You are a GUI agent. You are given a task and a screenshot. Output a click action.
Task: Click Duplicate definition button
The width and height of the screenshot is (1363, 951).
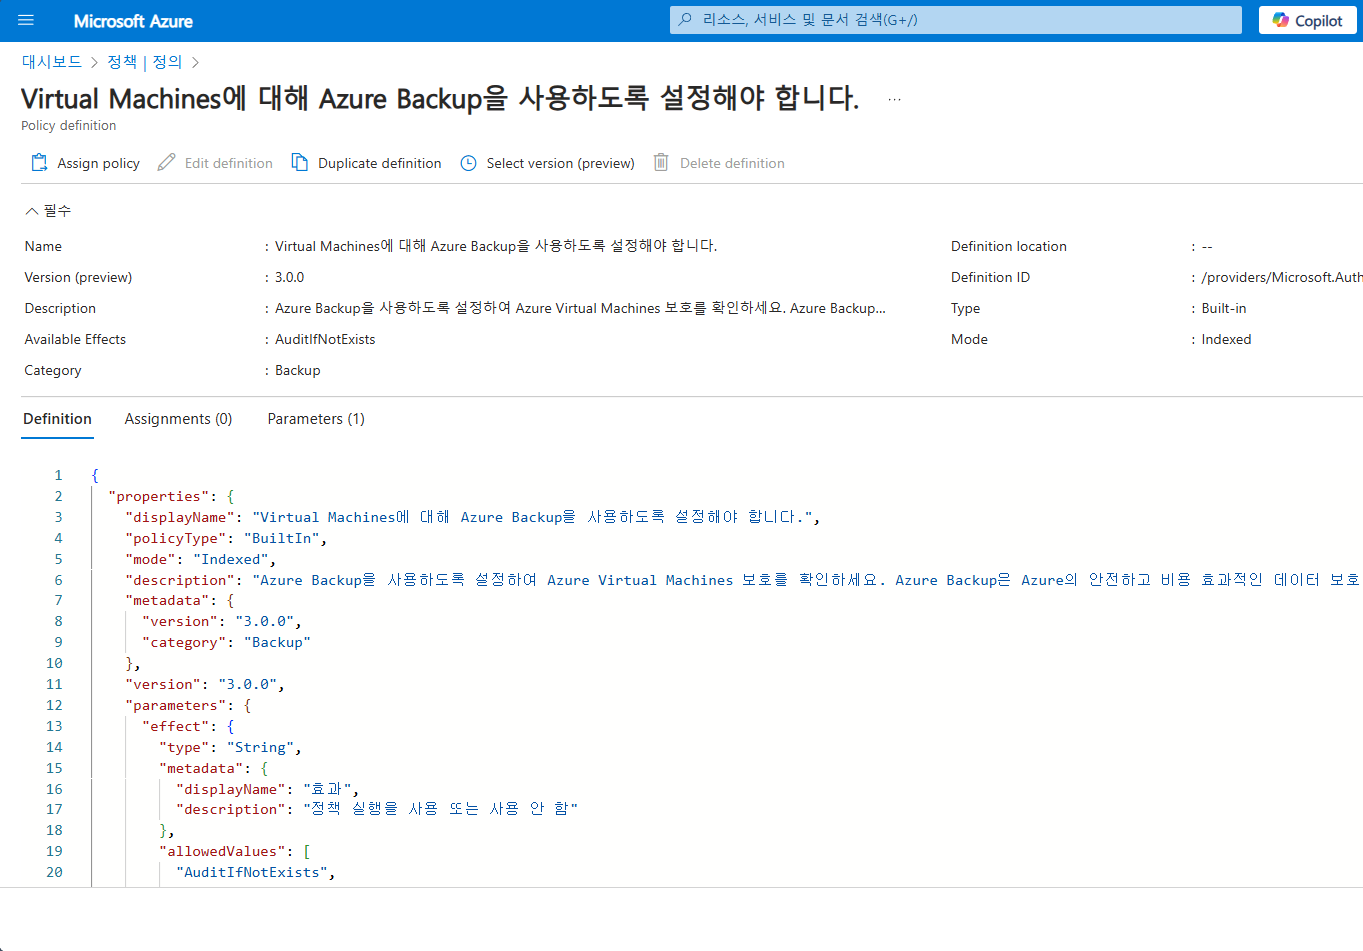pyautogui.click(x=366, y=163)
